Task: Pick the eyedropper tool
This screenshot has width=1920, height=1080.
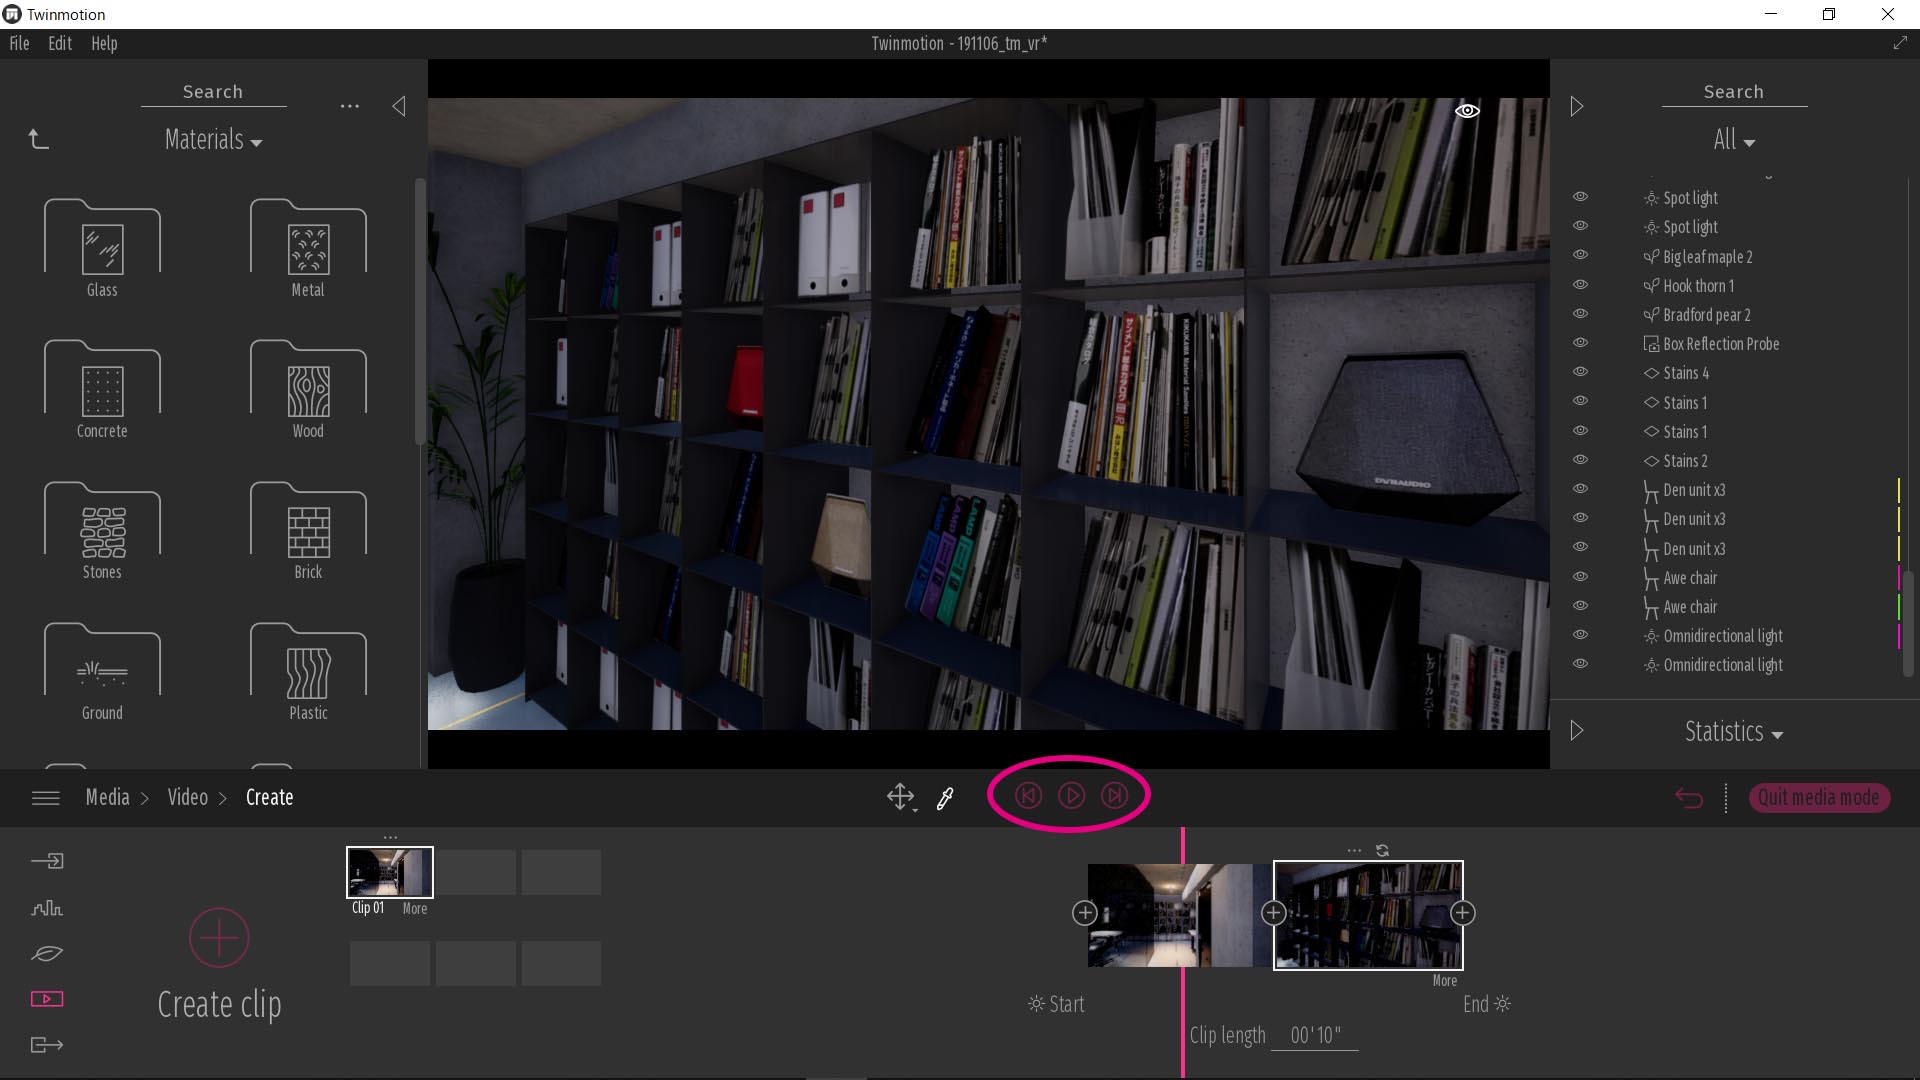Action: click(x=944, y=798)
